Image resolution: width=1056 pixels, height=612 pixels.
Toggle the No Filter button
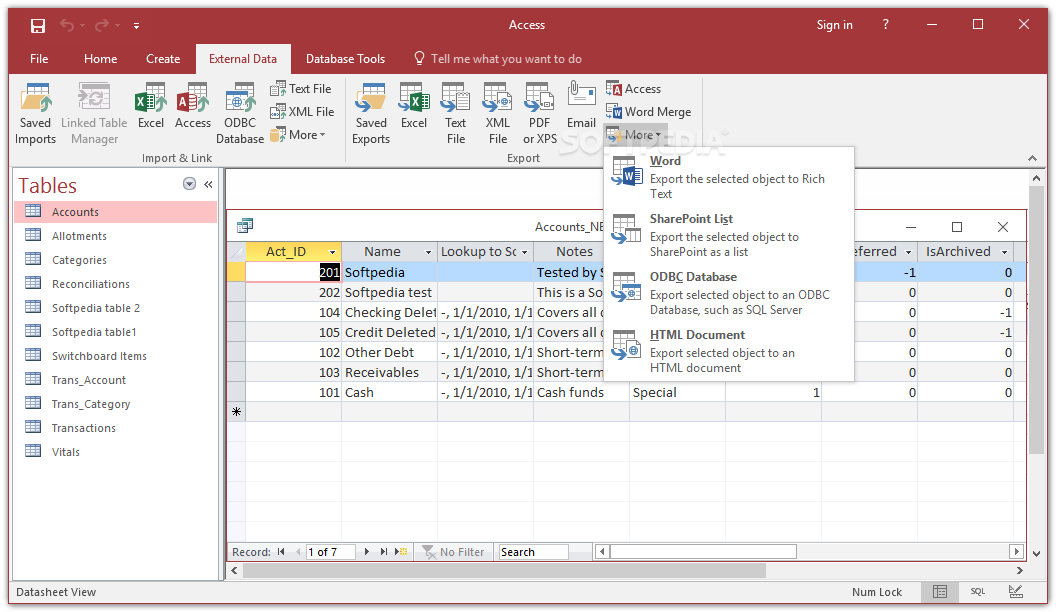pos(454,552)
